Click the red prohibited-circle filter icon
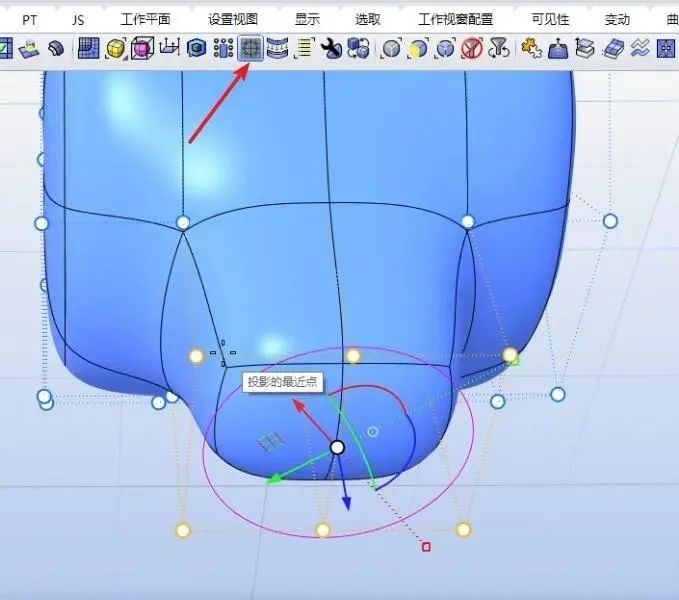The width and height of the screenshot is (679, 600). 472,48
